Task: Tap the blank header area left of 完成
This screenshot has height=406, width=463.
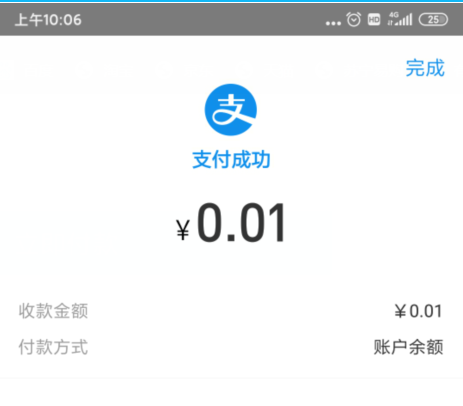Action: [x=200, y=68]
